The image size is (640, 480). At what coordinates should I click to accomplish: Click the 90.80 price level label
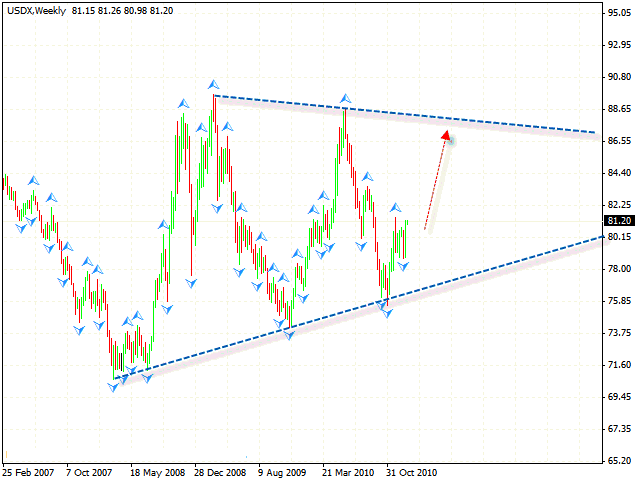619,77
